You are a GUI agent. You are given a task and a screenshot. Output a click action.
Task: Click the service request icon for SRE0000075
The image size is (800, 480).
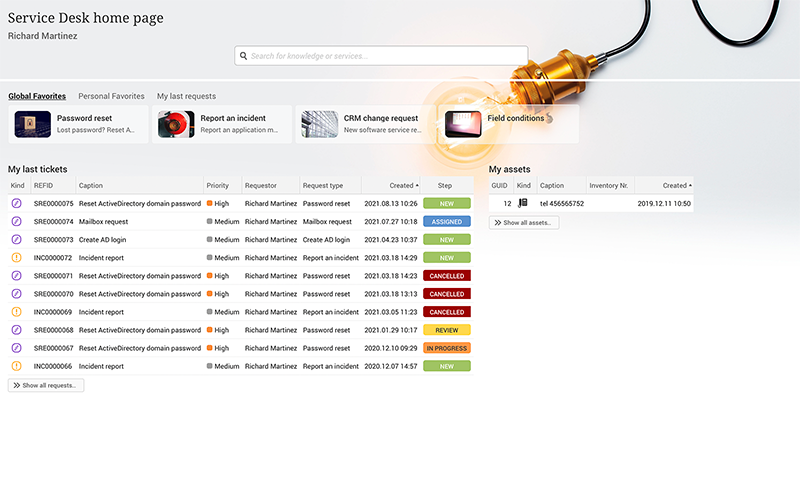pyautogui.click(x=16, y=203)
